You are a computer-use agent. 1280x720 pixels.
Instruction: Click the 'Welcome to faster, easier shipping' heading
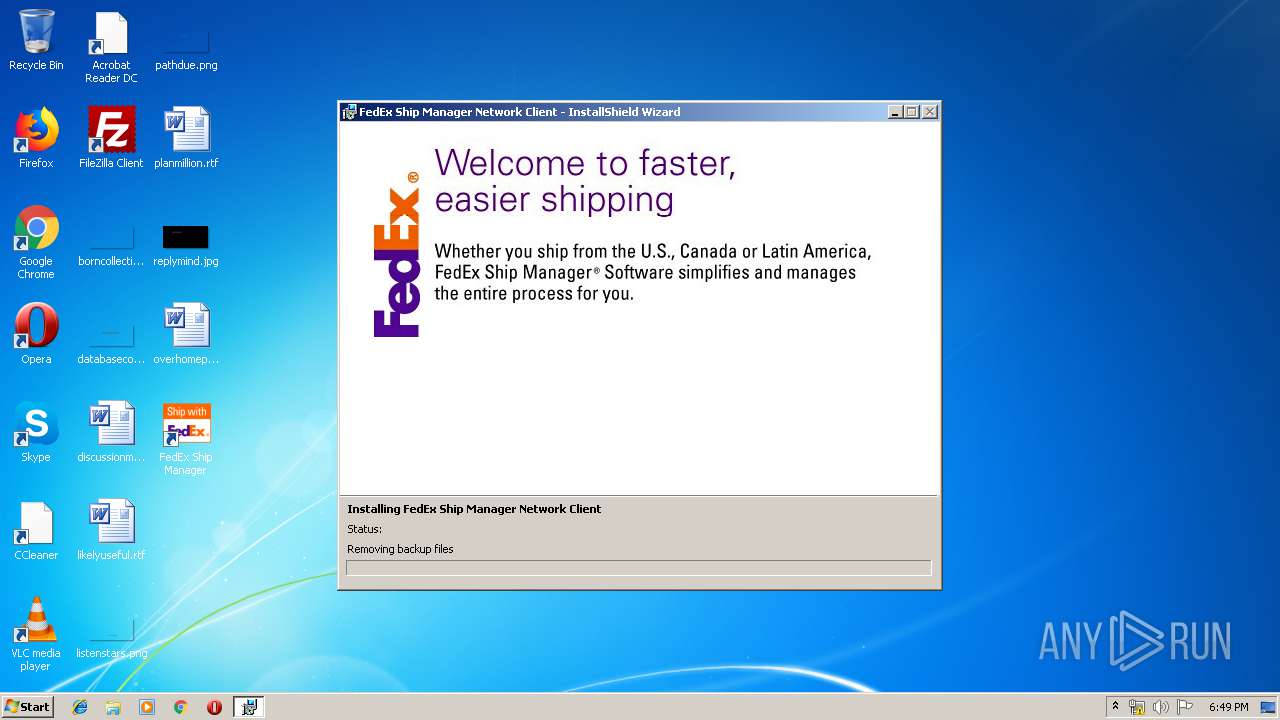pyautogui.click(x=585, y=180)
